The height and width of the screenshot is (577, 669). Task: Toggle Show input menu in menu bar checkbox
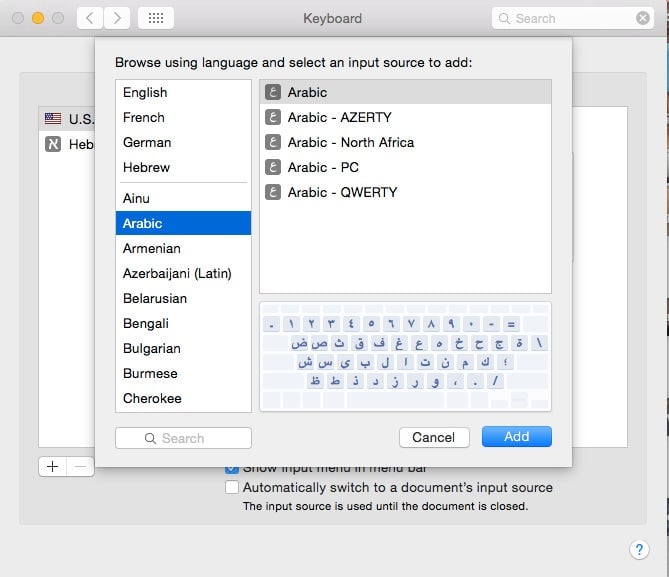[232, 470]
